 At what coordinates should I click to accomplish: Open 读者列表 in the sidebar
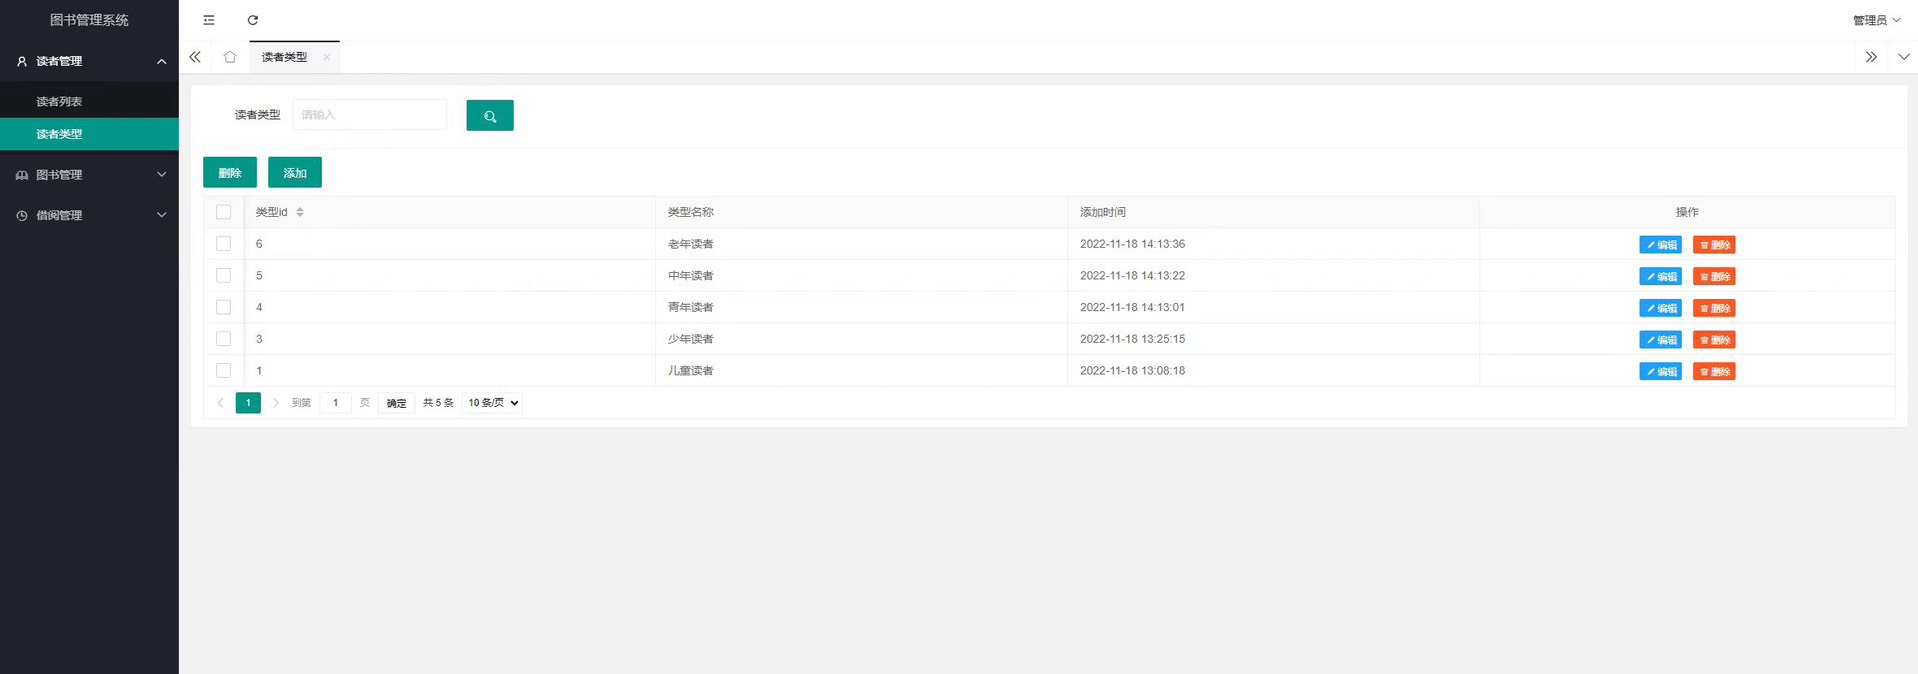point(89,101)
